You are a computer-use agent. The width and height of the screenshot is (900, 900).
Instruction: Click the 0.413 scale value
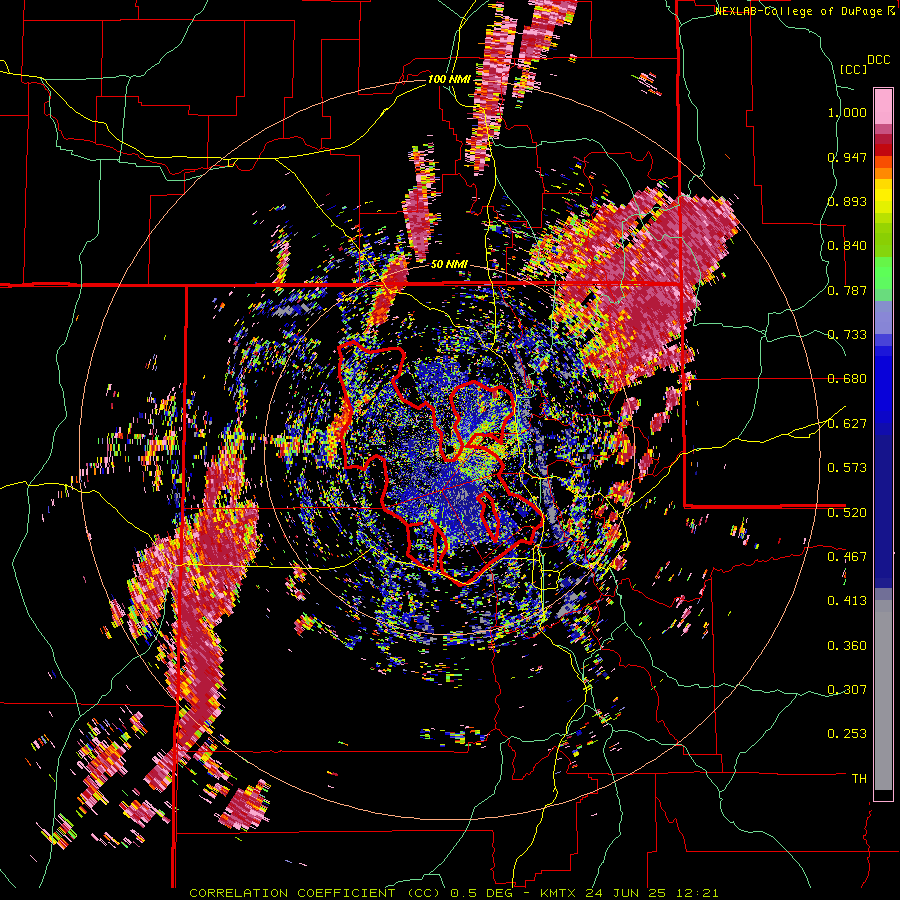847,601
